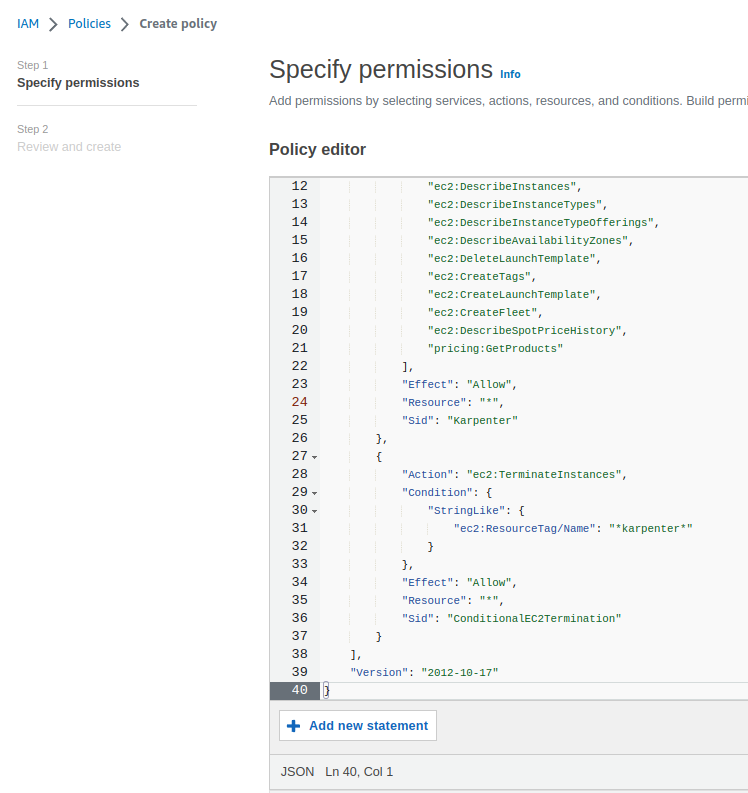Place cursor on the Version line
Screen dimensions: 748x793
pos(424,672)
